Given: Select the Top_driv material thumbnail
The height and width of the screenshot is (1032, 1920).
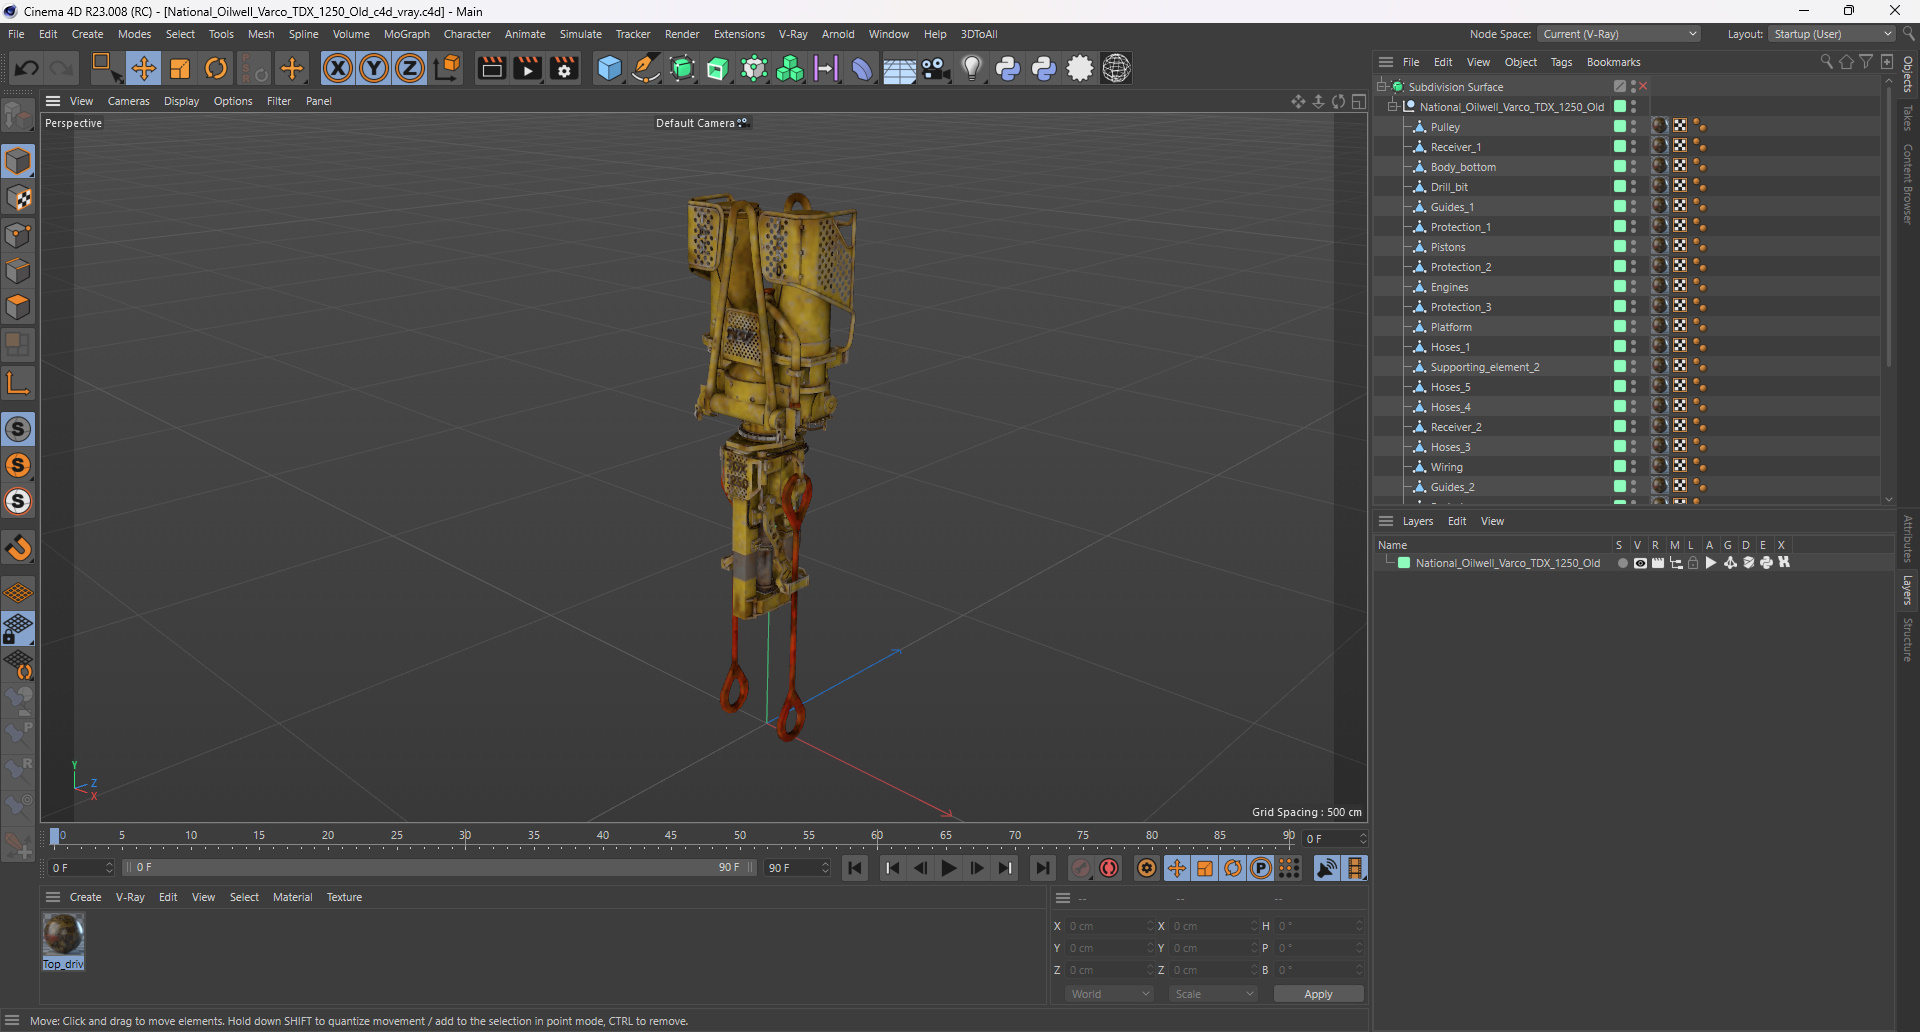Looking at the screenshot, I should tap(63, 935).
